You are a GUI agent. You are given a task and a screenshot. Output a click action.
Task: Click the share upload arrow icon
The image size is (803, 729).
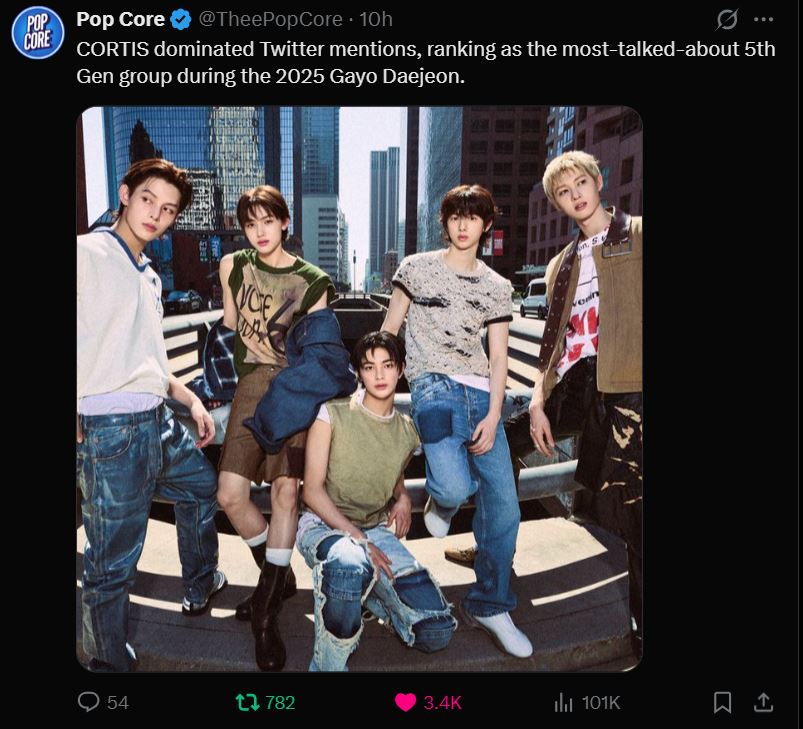(762, 702)
